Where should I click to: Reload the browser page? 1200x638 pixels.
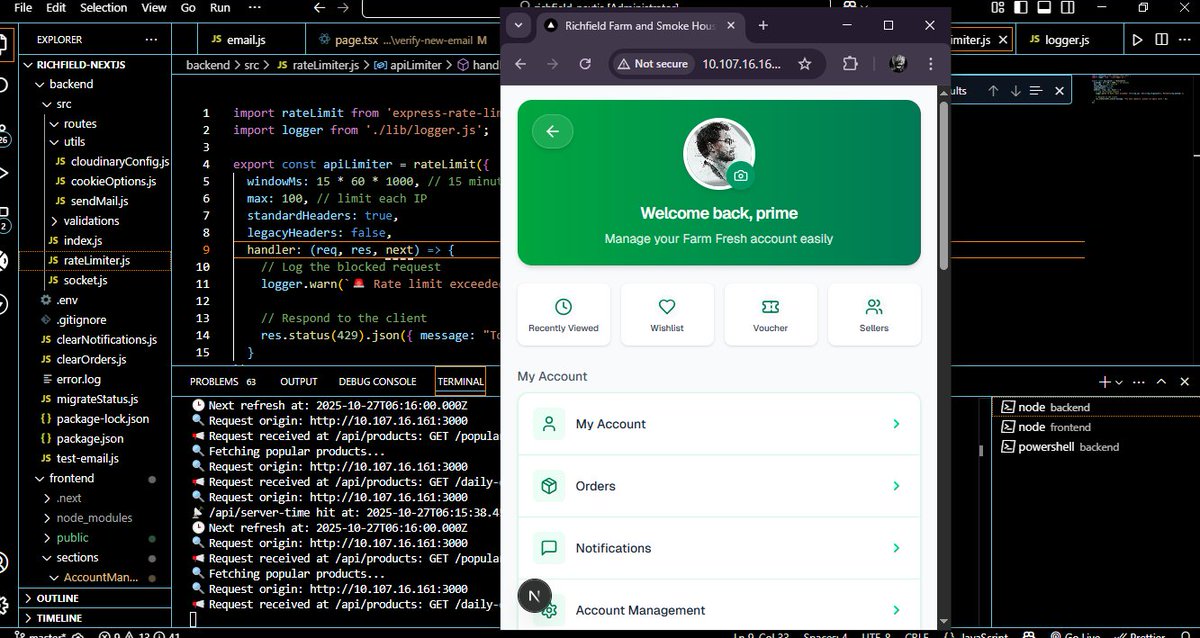coord(585,64)
